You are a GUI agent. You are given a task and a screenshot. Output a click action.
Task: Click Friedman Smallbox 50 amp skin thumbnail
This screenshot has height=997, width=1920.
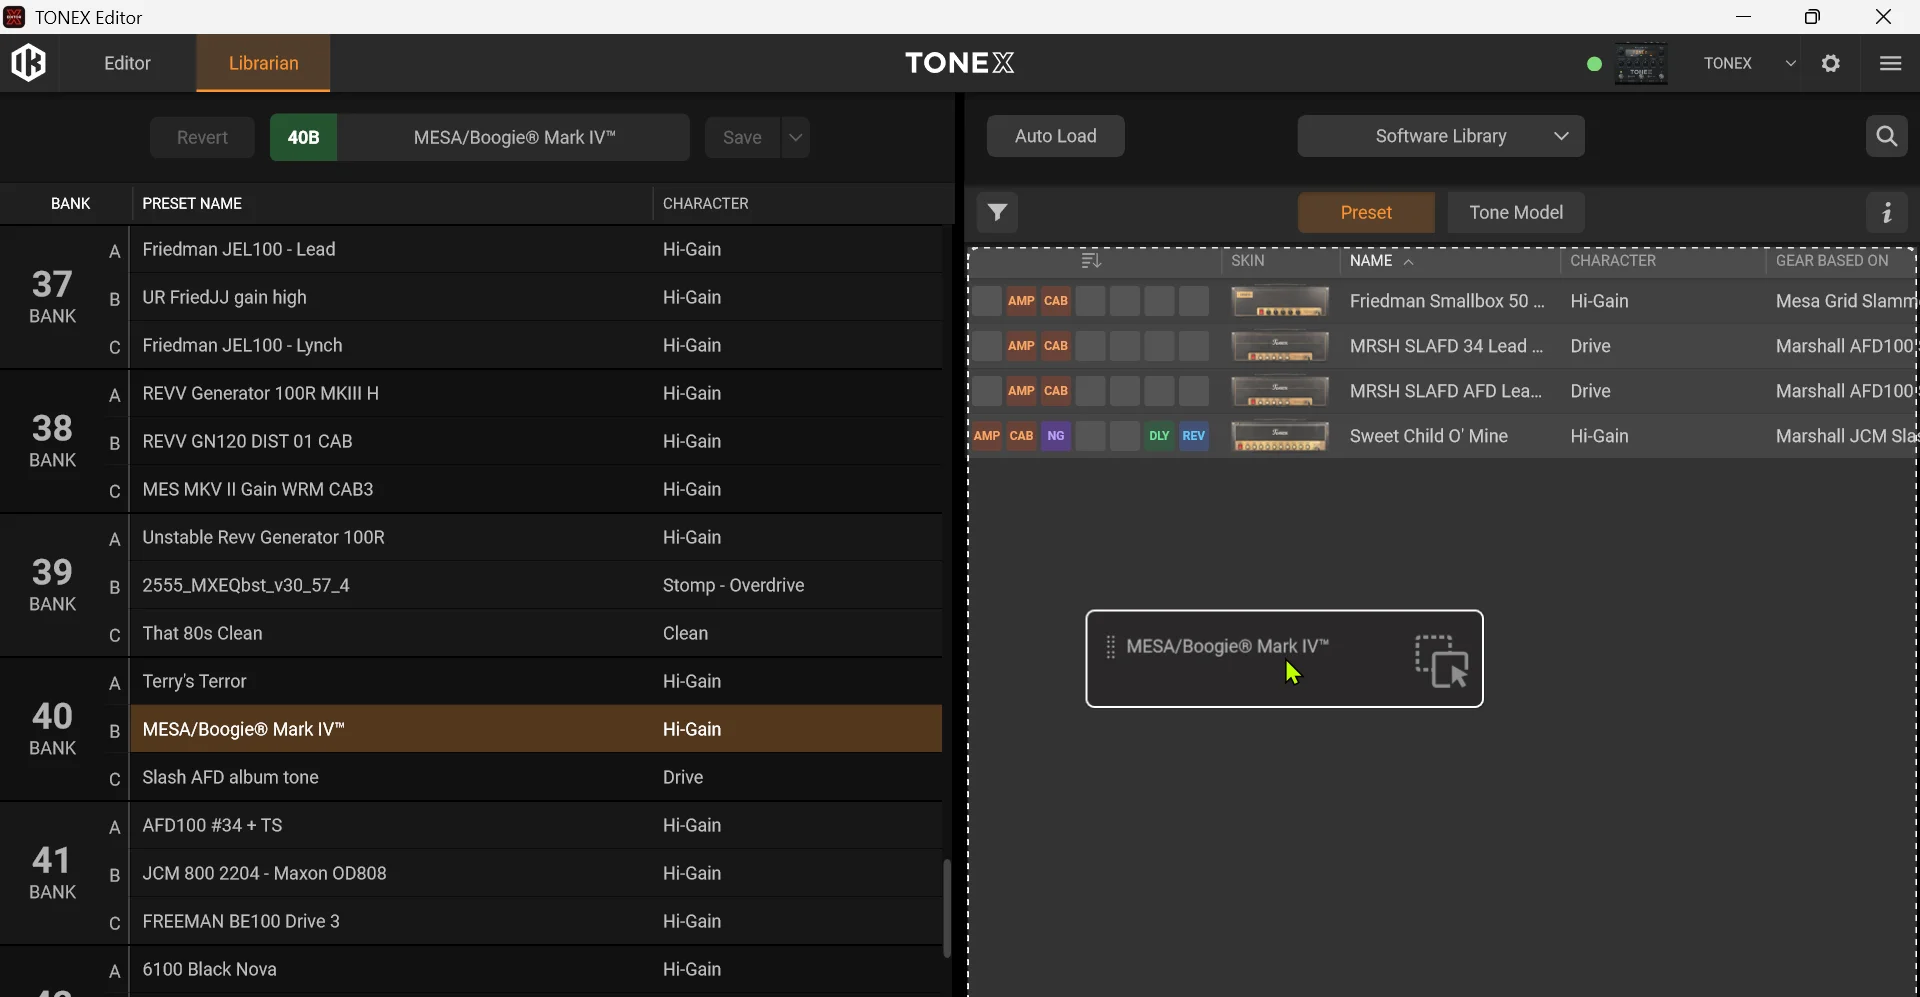point(1280,301)
